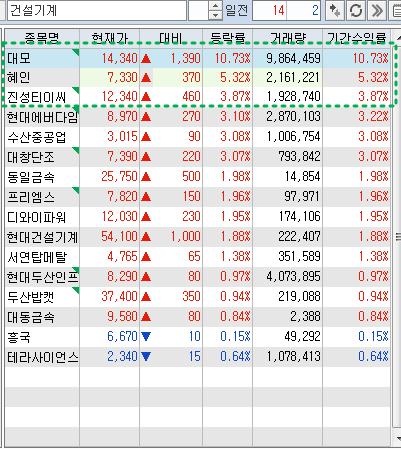Click the scrollbar down arrow

(397, 439)
